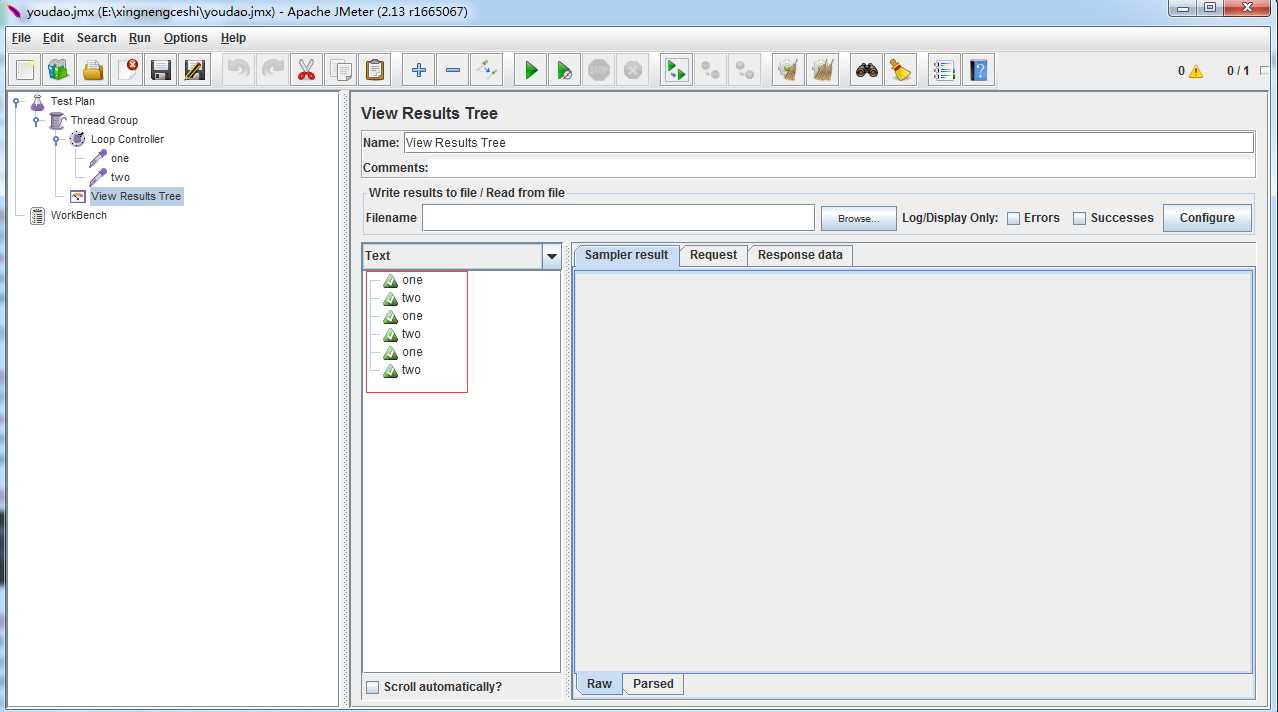The height and width of the screenshot is (712, 1278).
Task: Switch to the Response data tab
Action: coord(800,255)
